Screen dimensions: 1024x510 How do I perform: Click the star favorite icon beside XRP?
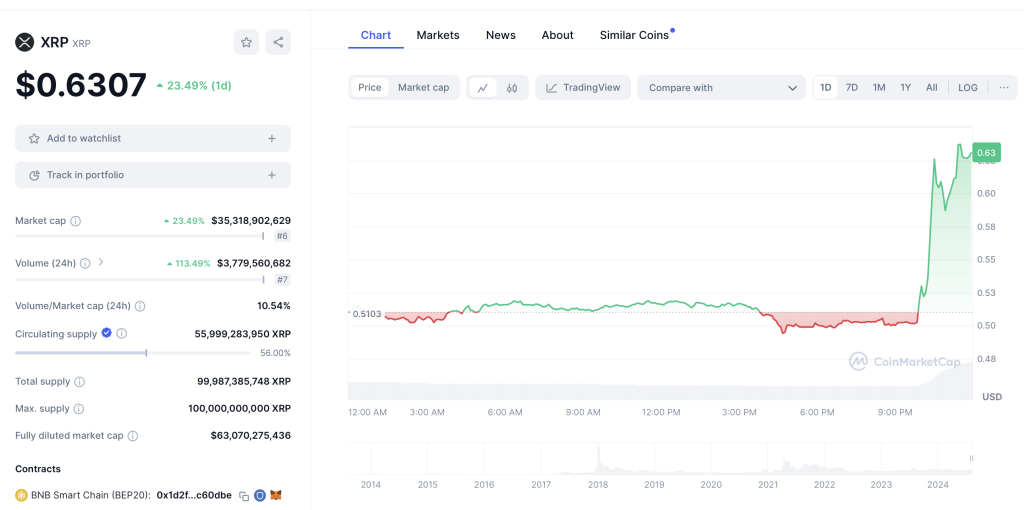click(246, 42)
